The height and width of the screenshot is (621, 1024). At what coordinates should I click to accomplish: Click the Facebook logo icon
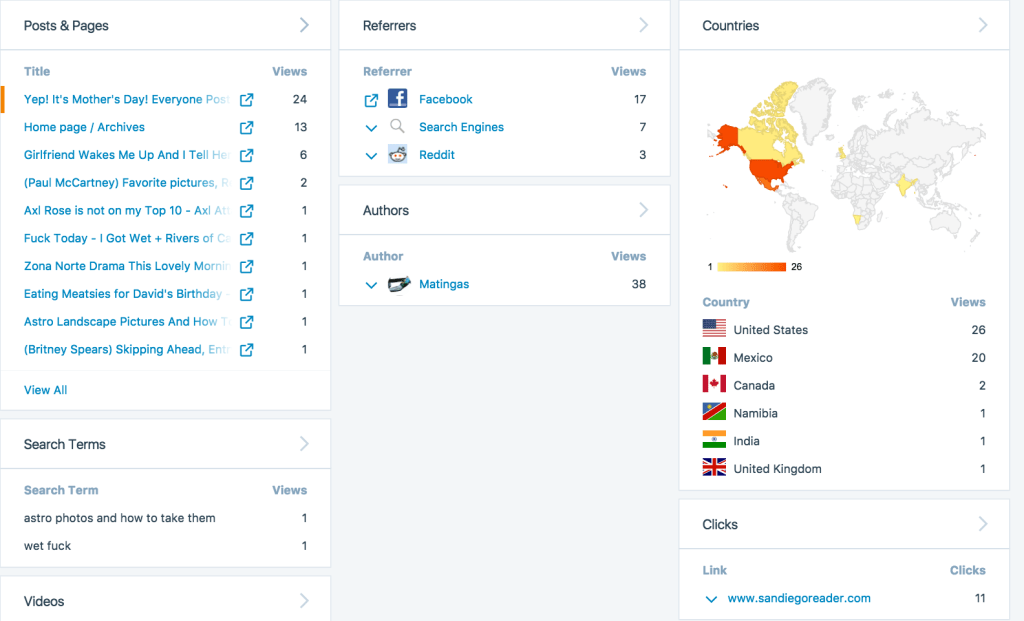[398, 99]
